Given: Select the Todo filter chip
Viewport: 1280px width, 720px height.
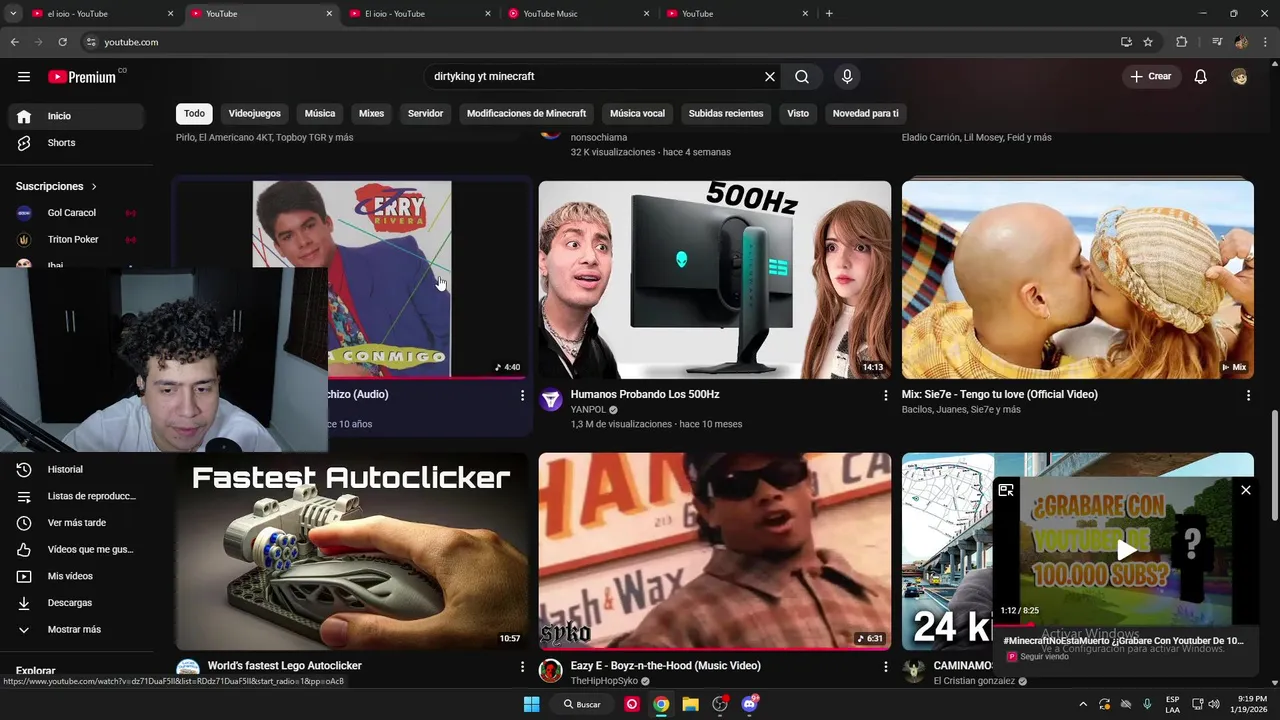Looking at the screenshot, I should [x=194, y=114].
